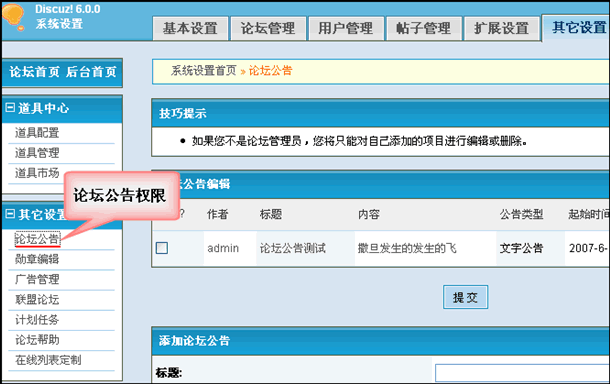Click the 作者 column header
610x384 pixels.
pyautogui.click(x=217, y=214)
